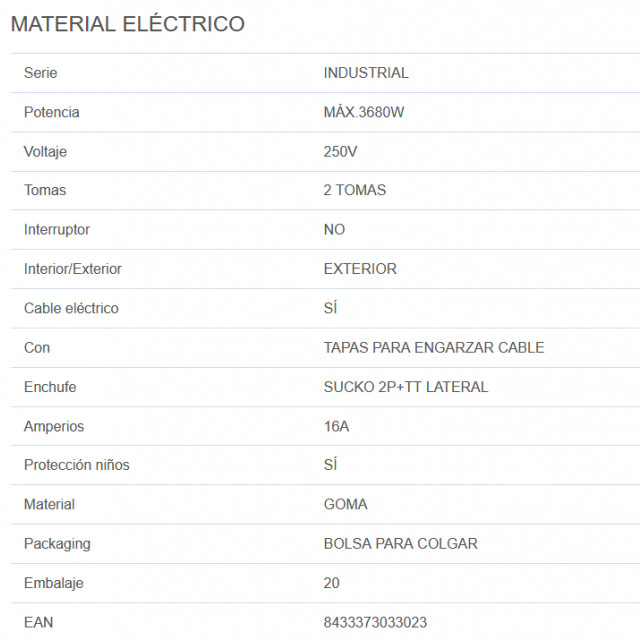
Task: Click the Cable eléctrico label
Action: pos(71,308)
